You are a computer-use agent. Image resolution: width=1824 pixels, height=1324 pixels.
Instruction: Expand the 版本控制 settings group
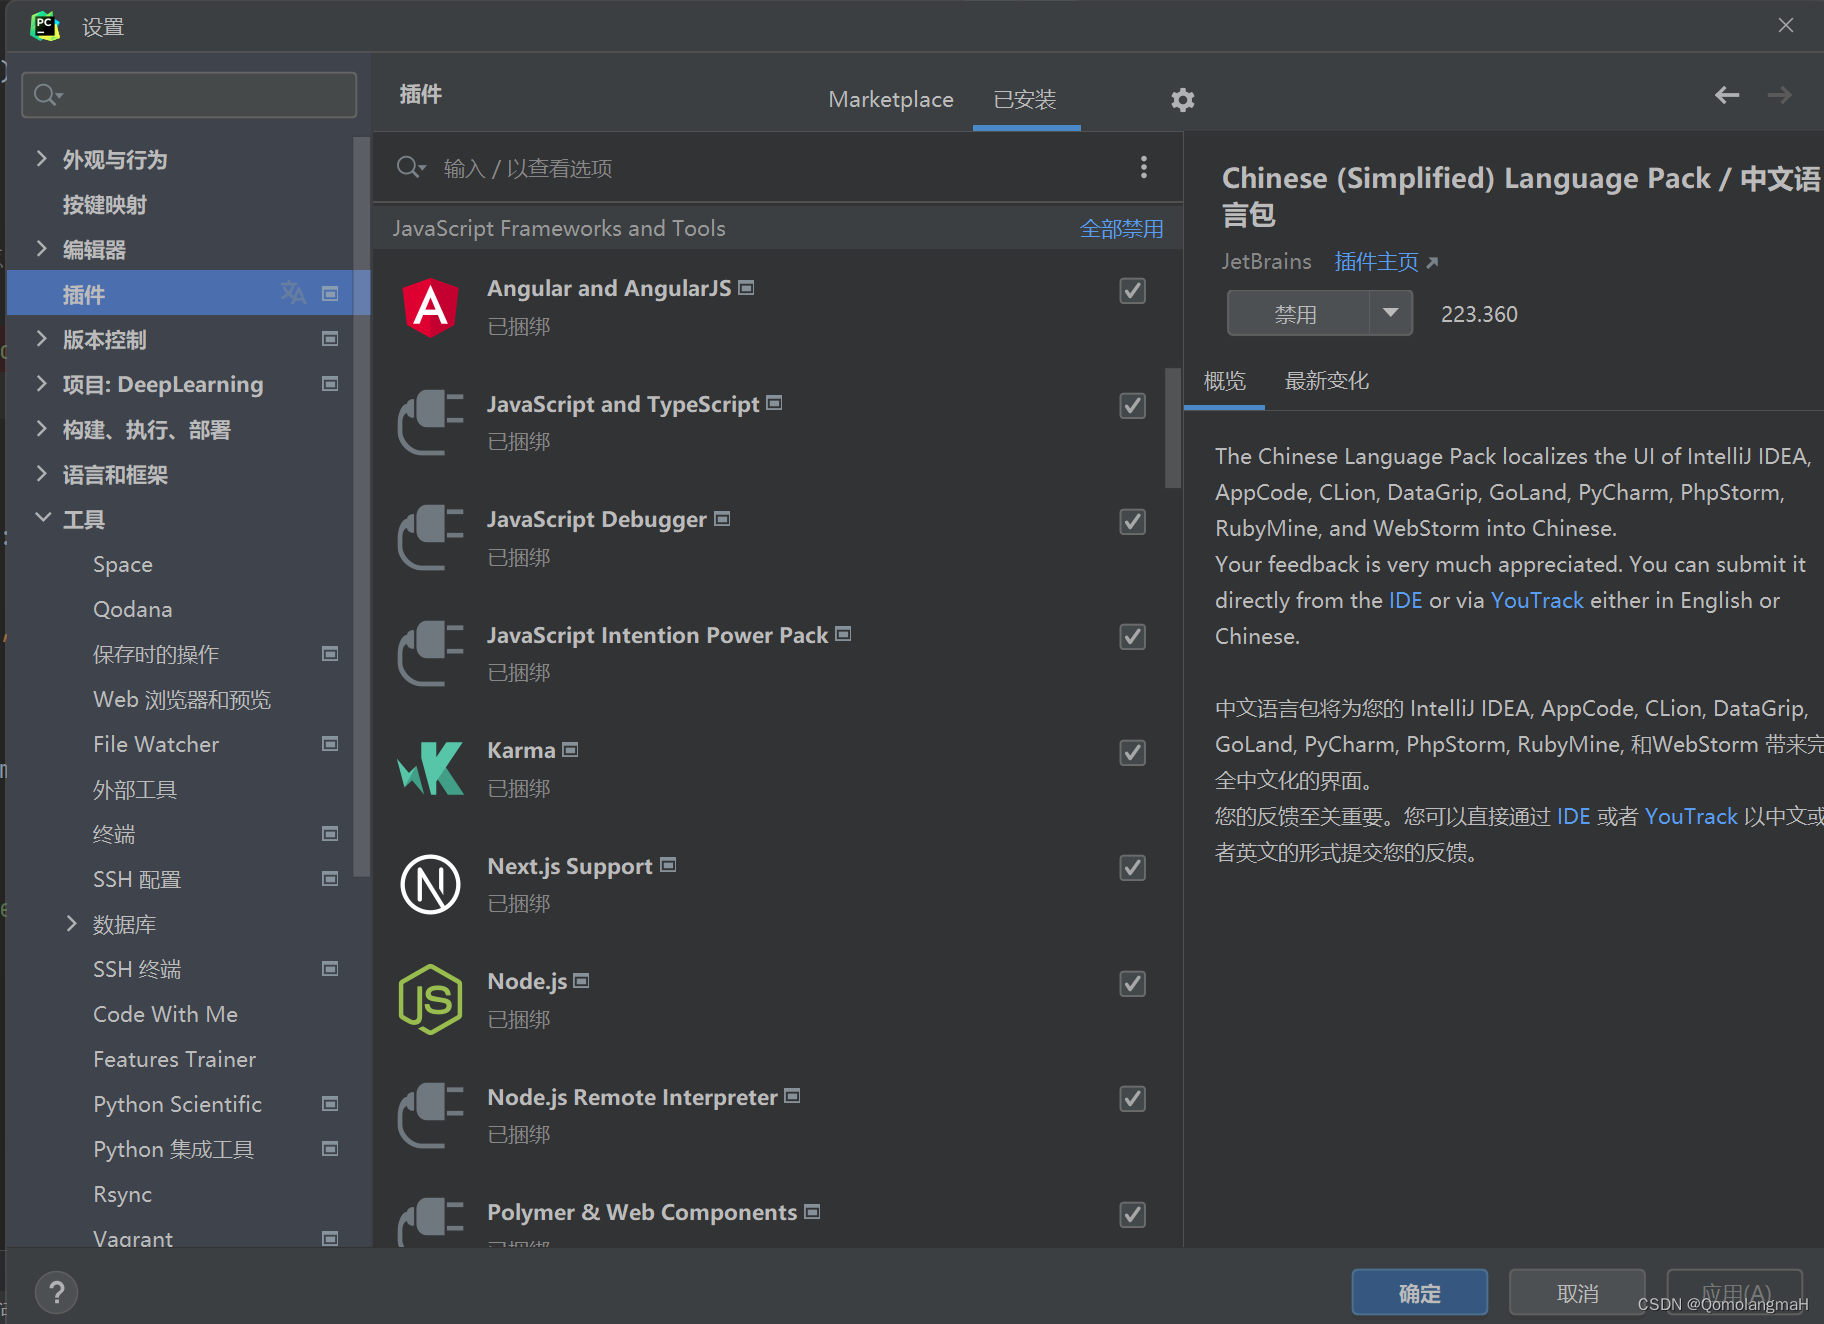pos(41,338)
